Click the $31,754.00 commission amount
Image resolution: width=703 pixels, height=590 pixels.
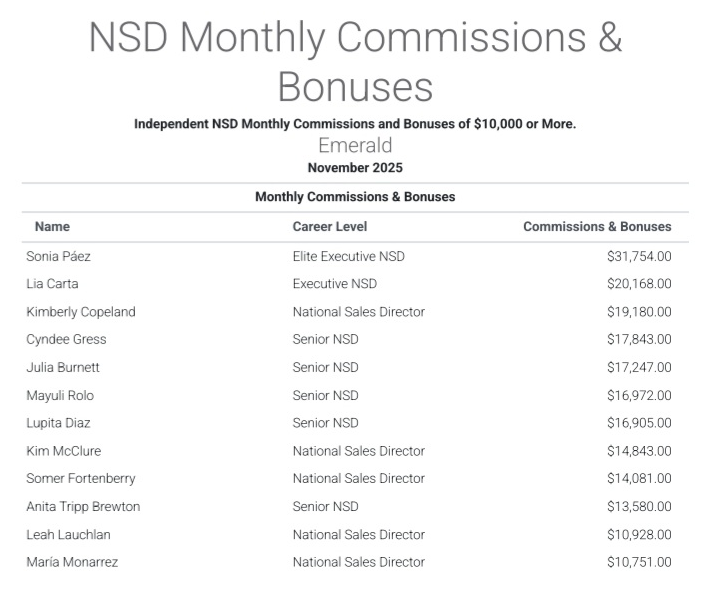pyautogui.click(x=639, y=256)
